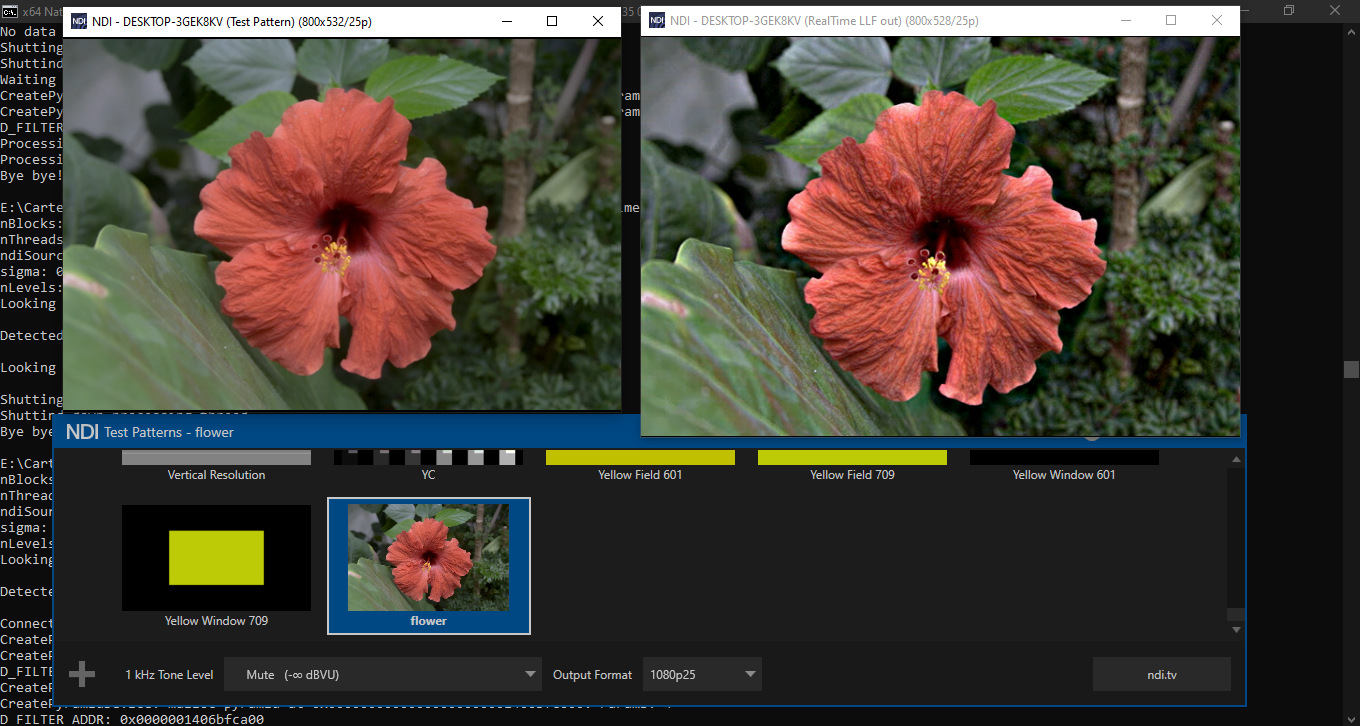The width and height of the screenshot is (1360, 726).
Task: Open the Output Format 1080p25 dropdown
Action: [x=702, y=674]
